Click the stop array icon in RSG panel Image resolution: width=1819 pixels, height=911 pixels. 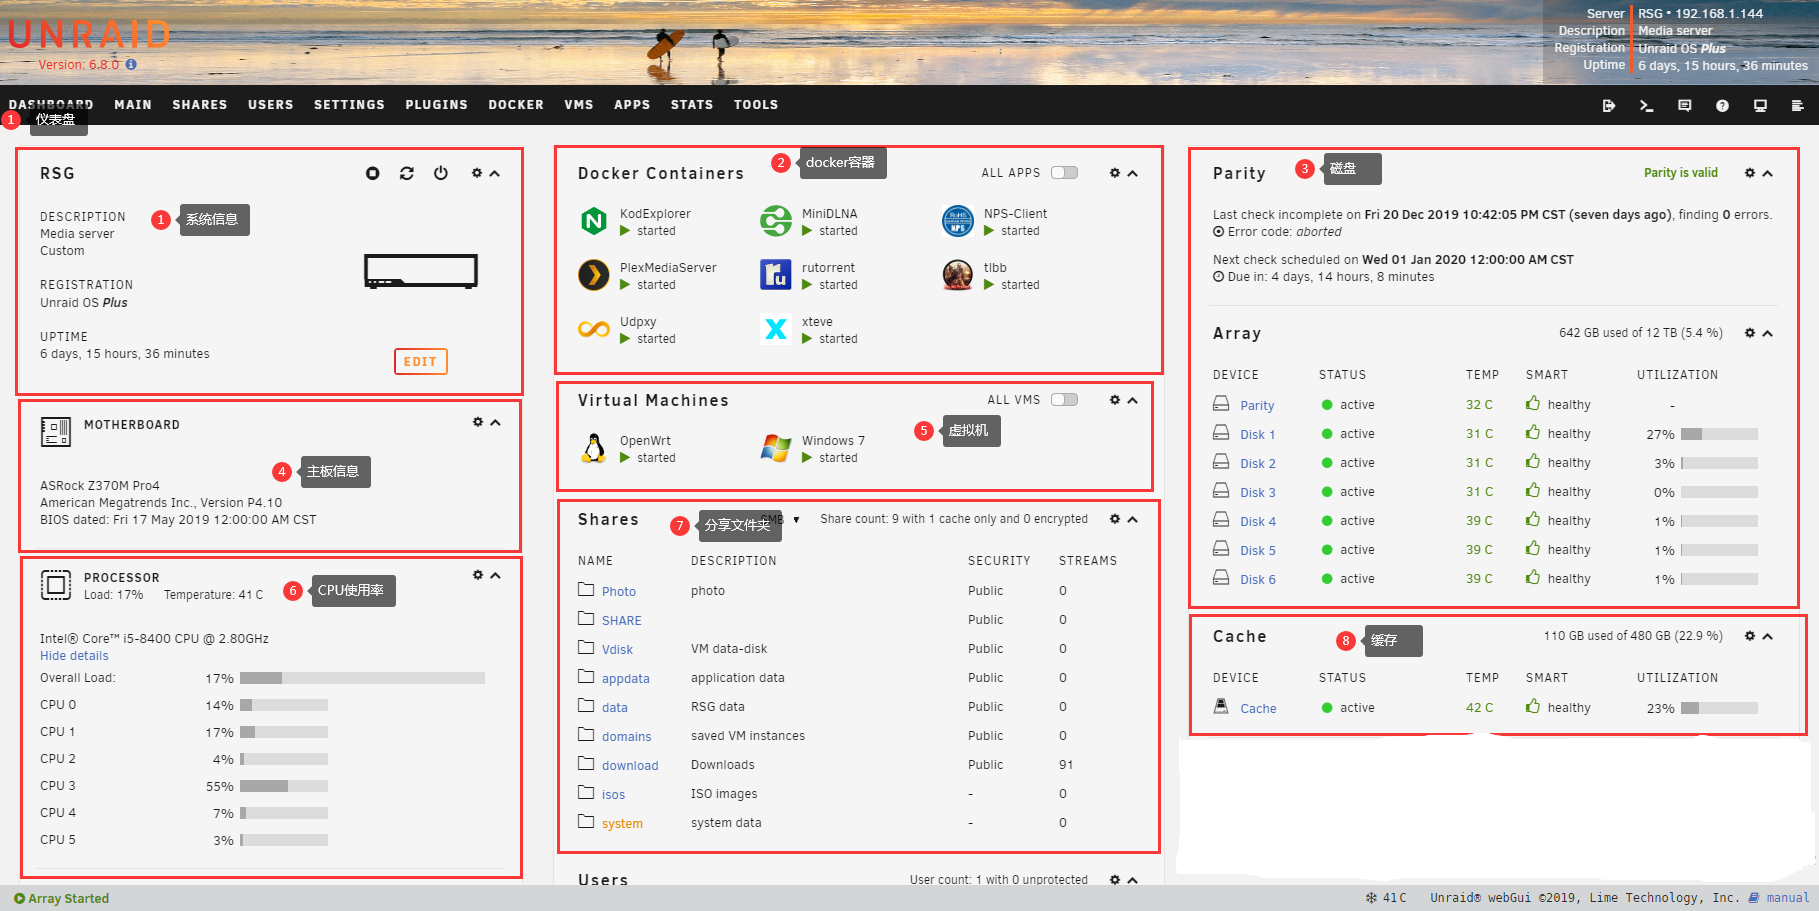pyautogui.click(x=373, y=173)
